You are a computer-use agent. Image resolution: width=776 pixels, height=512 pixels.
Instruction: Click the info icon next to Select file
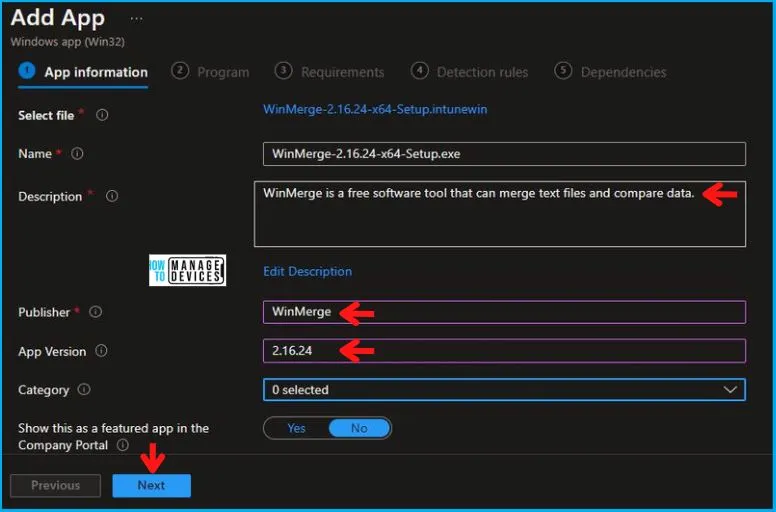102,115
